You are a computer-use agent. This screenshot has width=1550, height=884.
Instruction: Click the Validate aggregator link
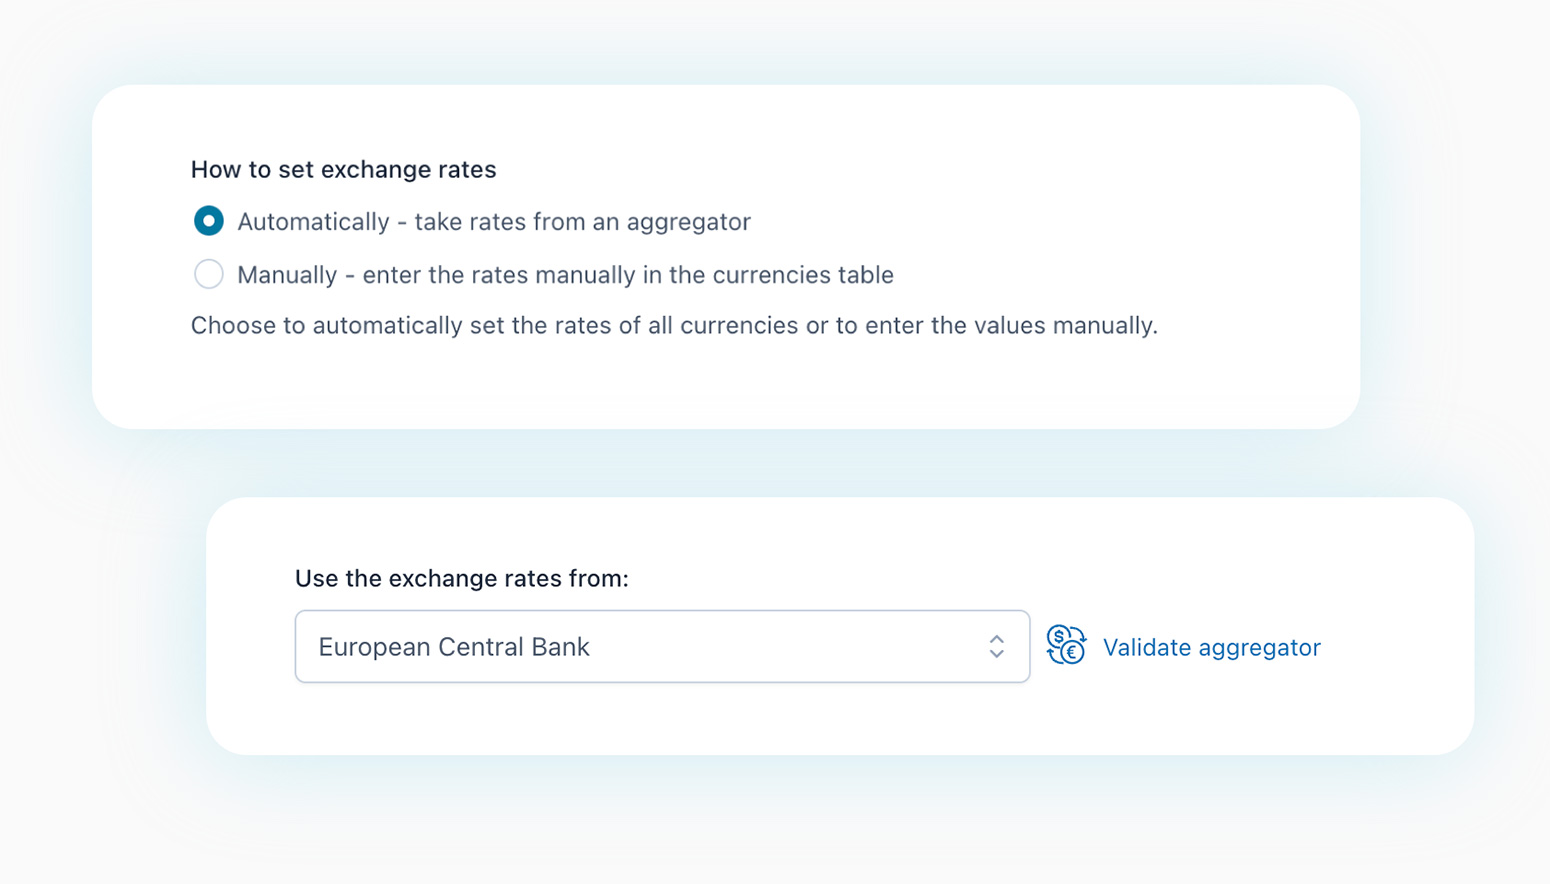[x=1211, y=647]
